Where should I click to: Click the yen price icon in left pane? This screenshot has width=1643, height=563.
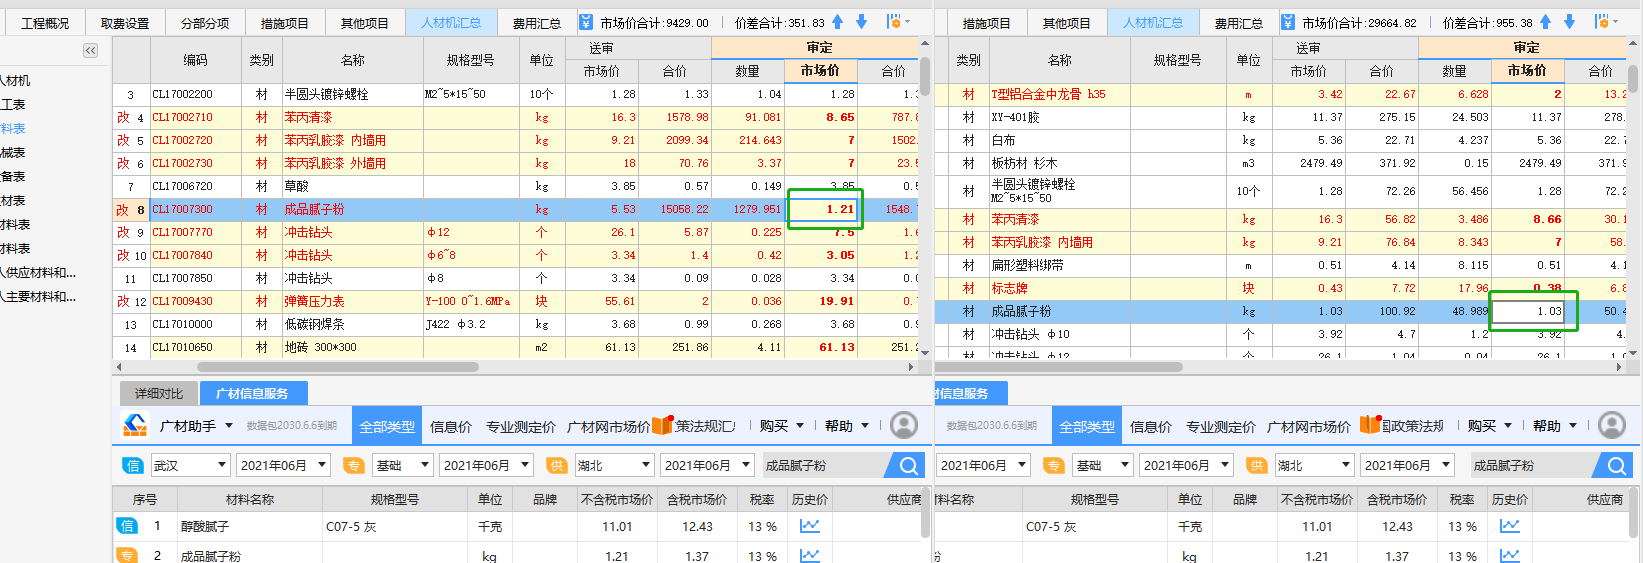(x=587, y=22)
